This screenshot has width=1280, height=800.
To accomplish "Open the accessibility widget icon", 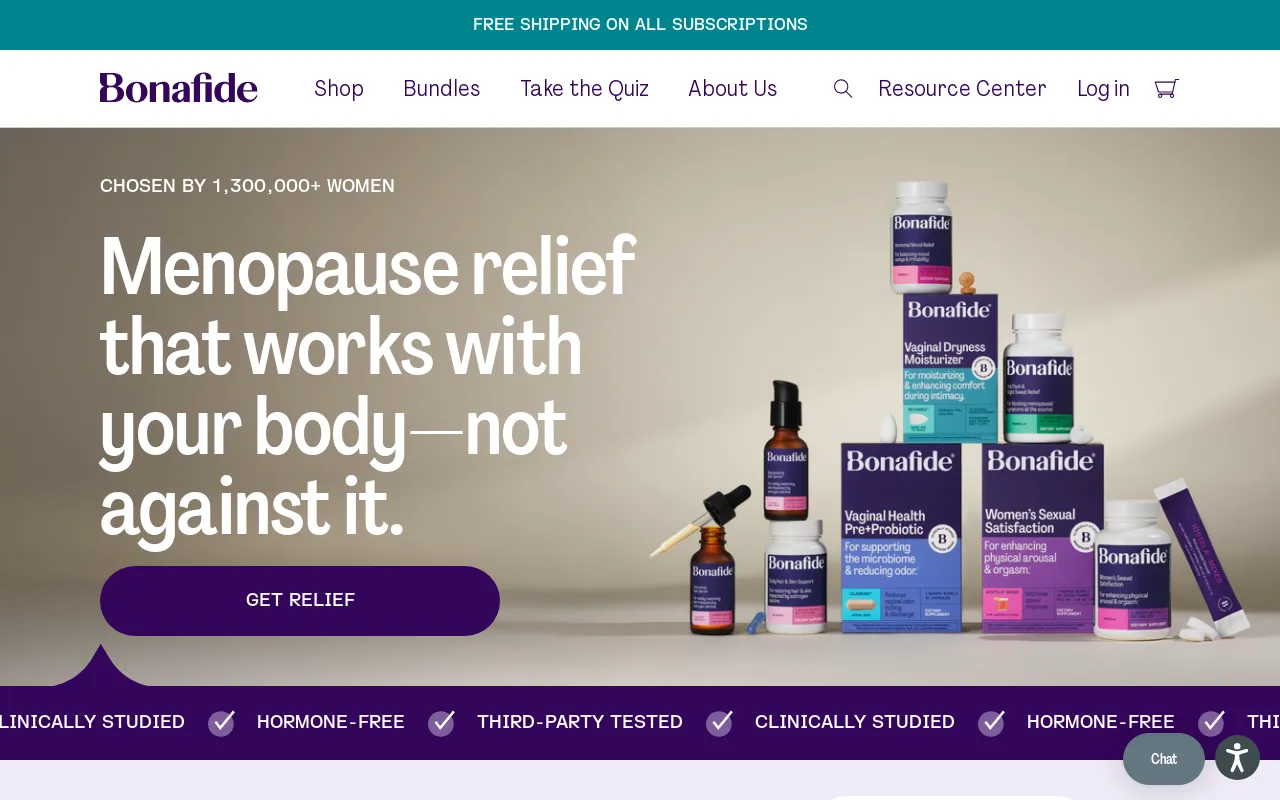I will click(x=1237, y=758).
